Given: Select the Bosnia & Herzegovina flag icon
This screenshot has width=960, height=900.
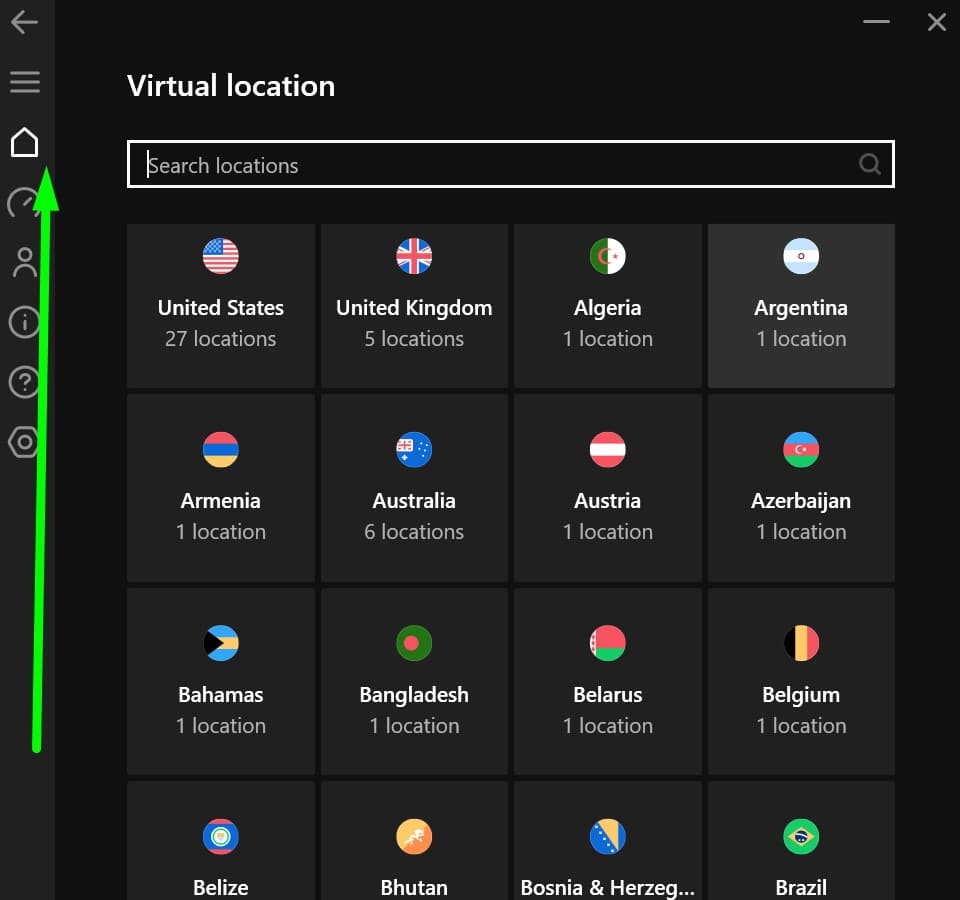Looking at the screenshot, I should click(607, 836).
